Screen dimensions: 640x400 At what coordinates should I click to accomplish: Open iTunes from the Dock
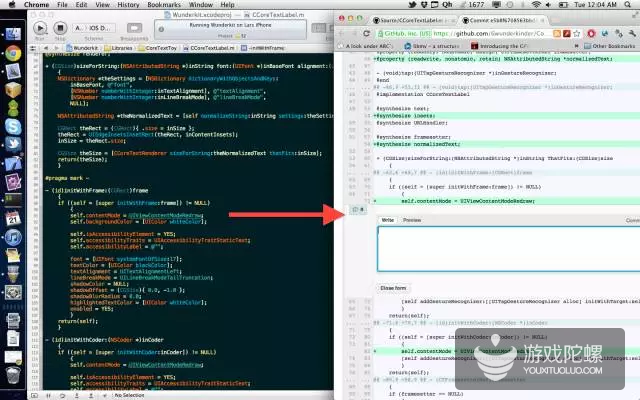(13, 237)
